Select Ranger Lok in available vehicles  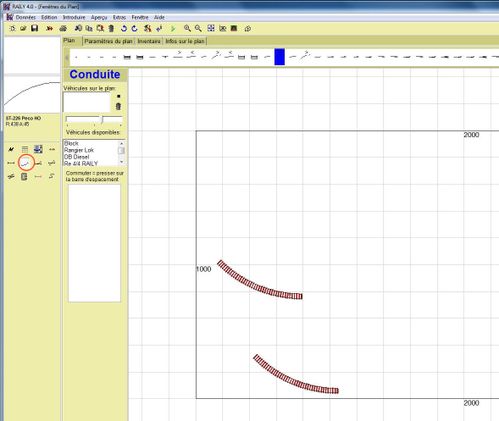click(79, 150)
